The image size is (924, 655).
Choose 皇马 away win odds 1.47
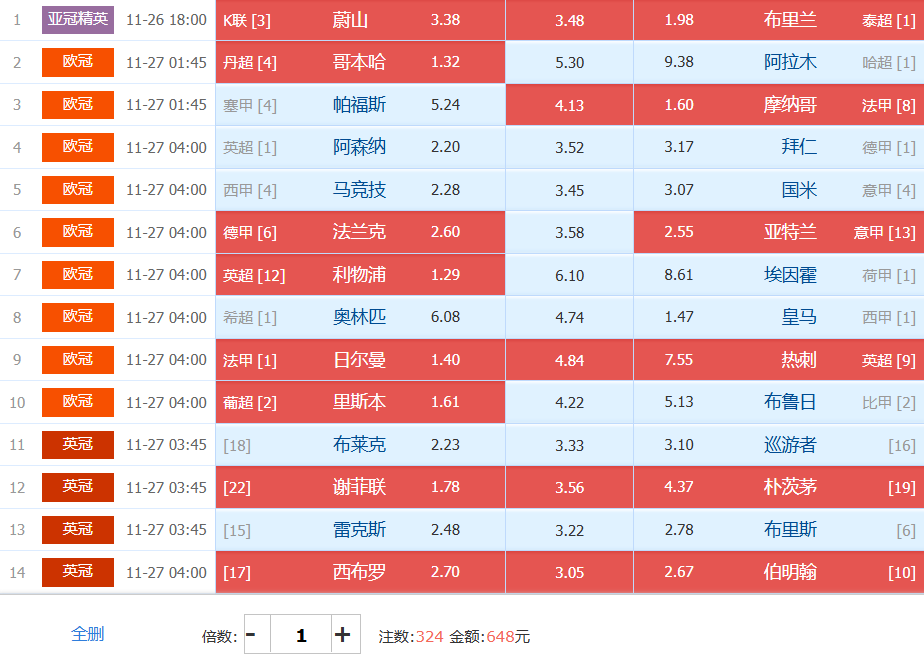coord(679,317)
